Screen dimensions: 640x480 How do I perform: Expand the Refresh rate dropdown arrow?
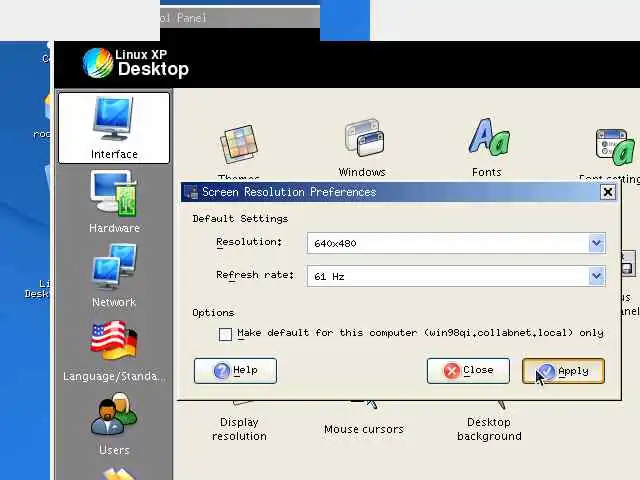tap(597, 276)
